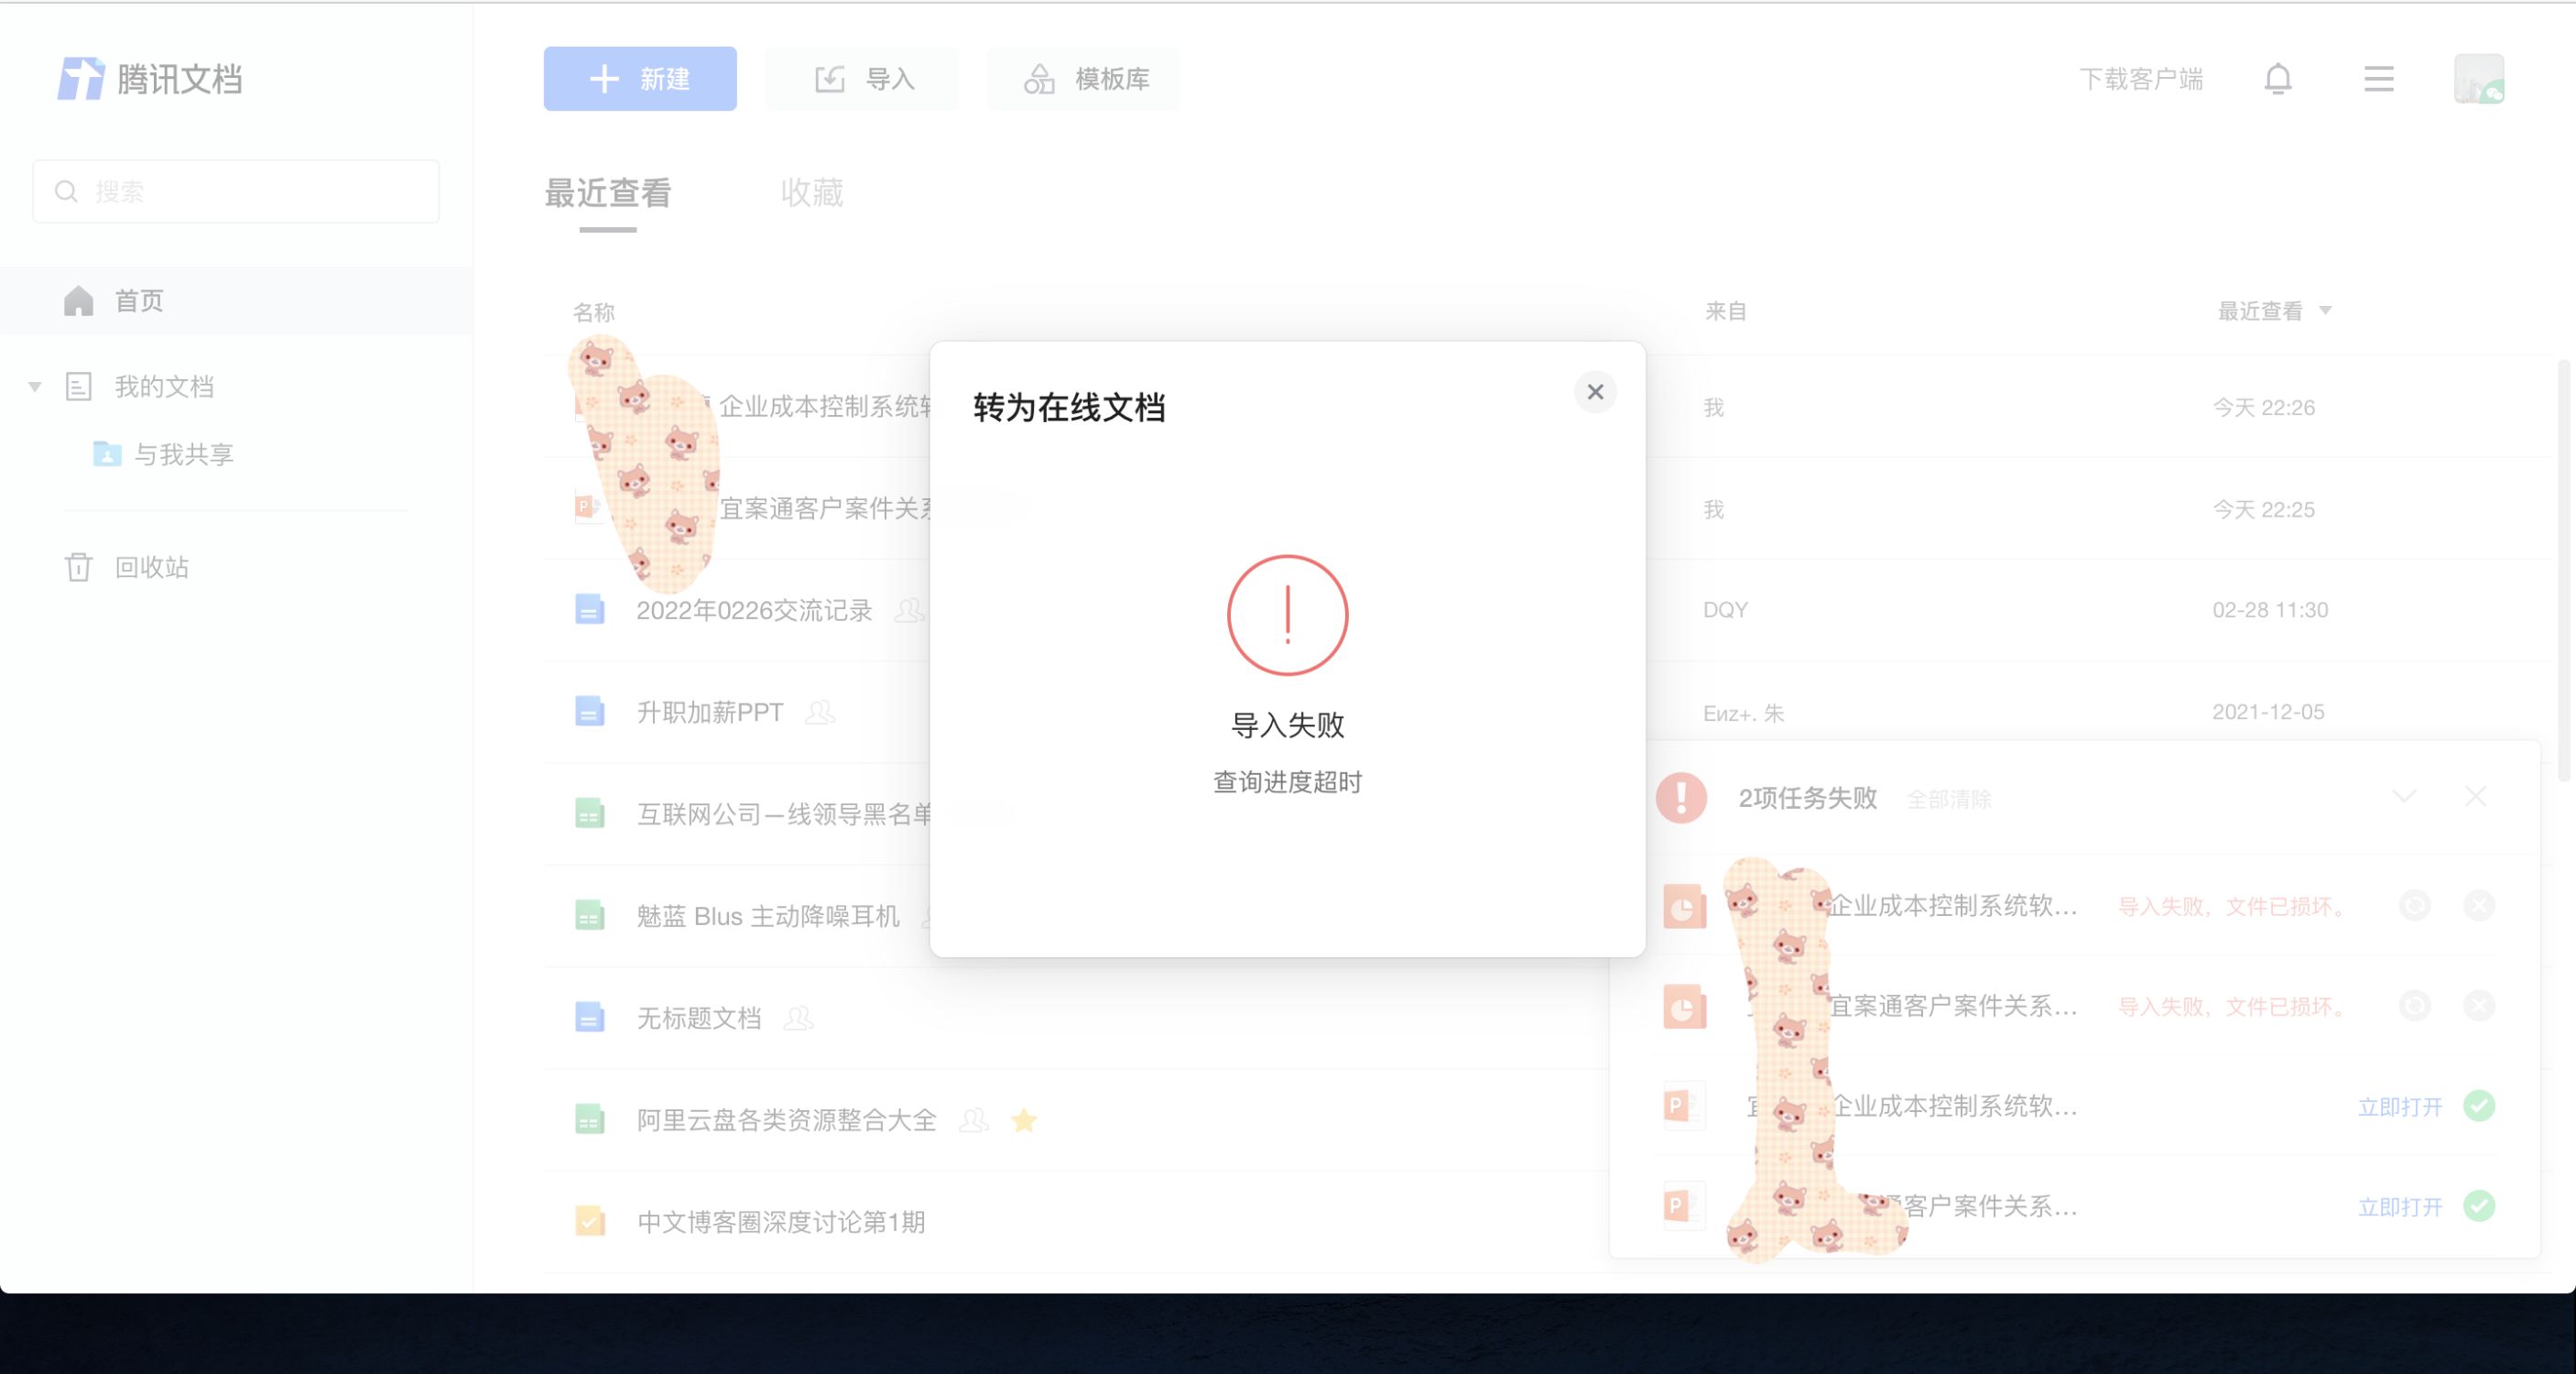Remove the second failed import task

click(2478, 1006)
